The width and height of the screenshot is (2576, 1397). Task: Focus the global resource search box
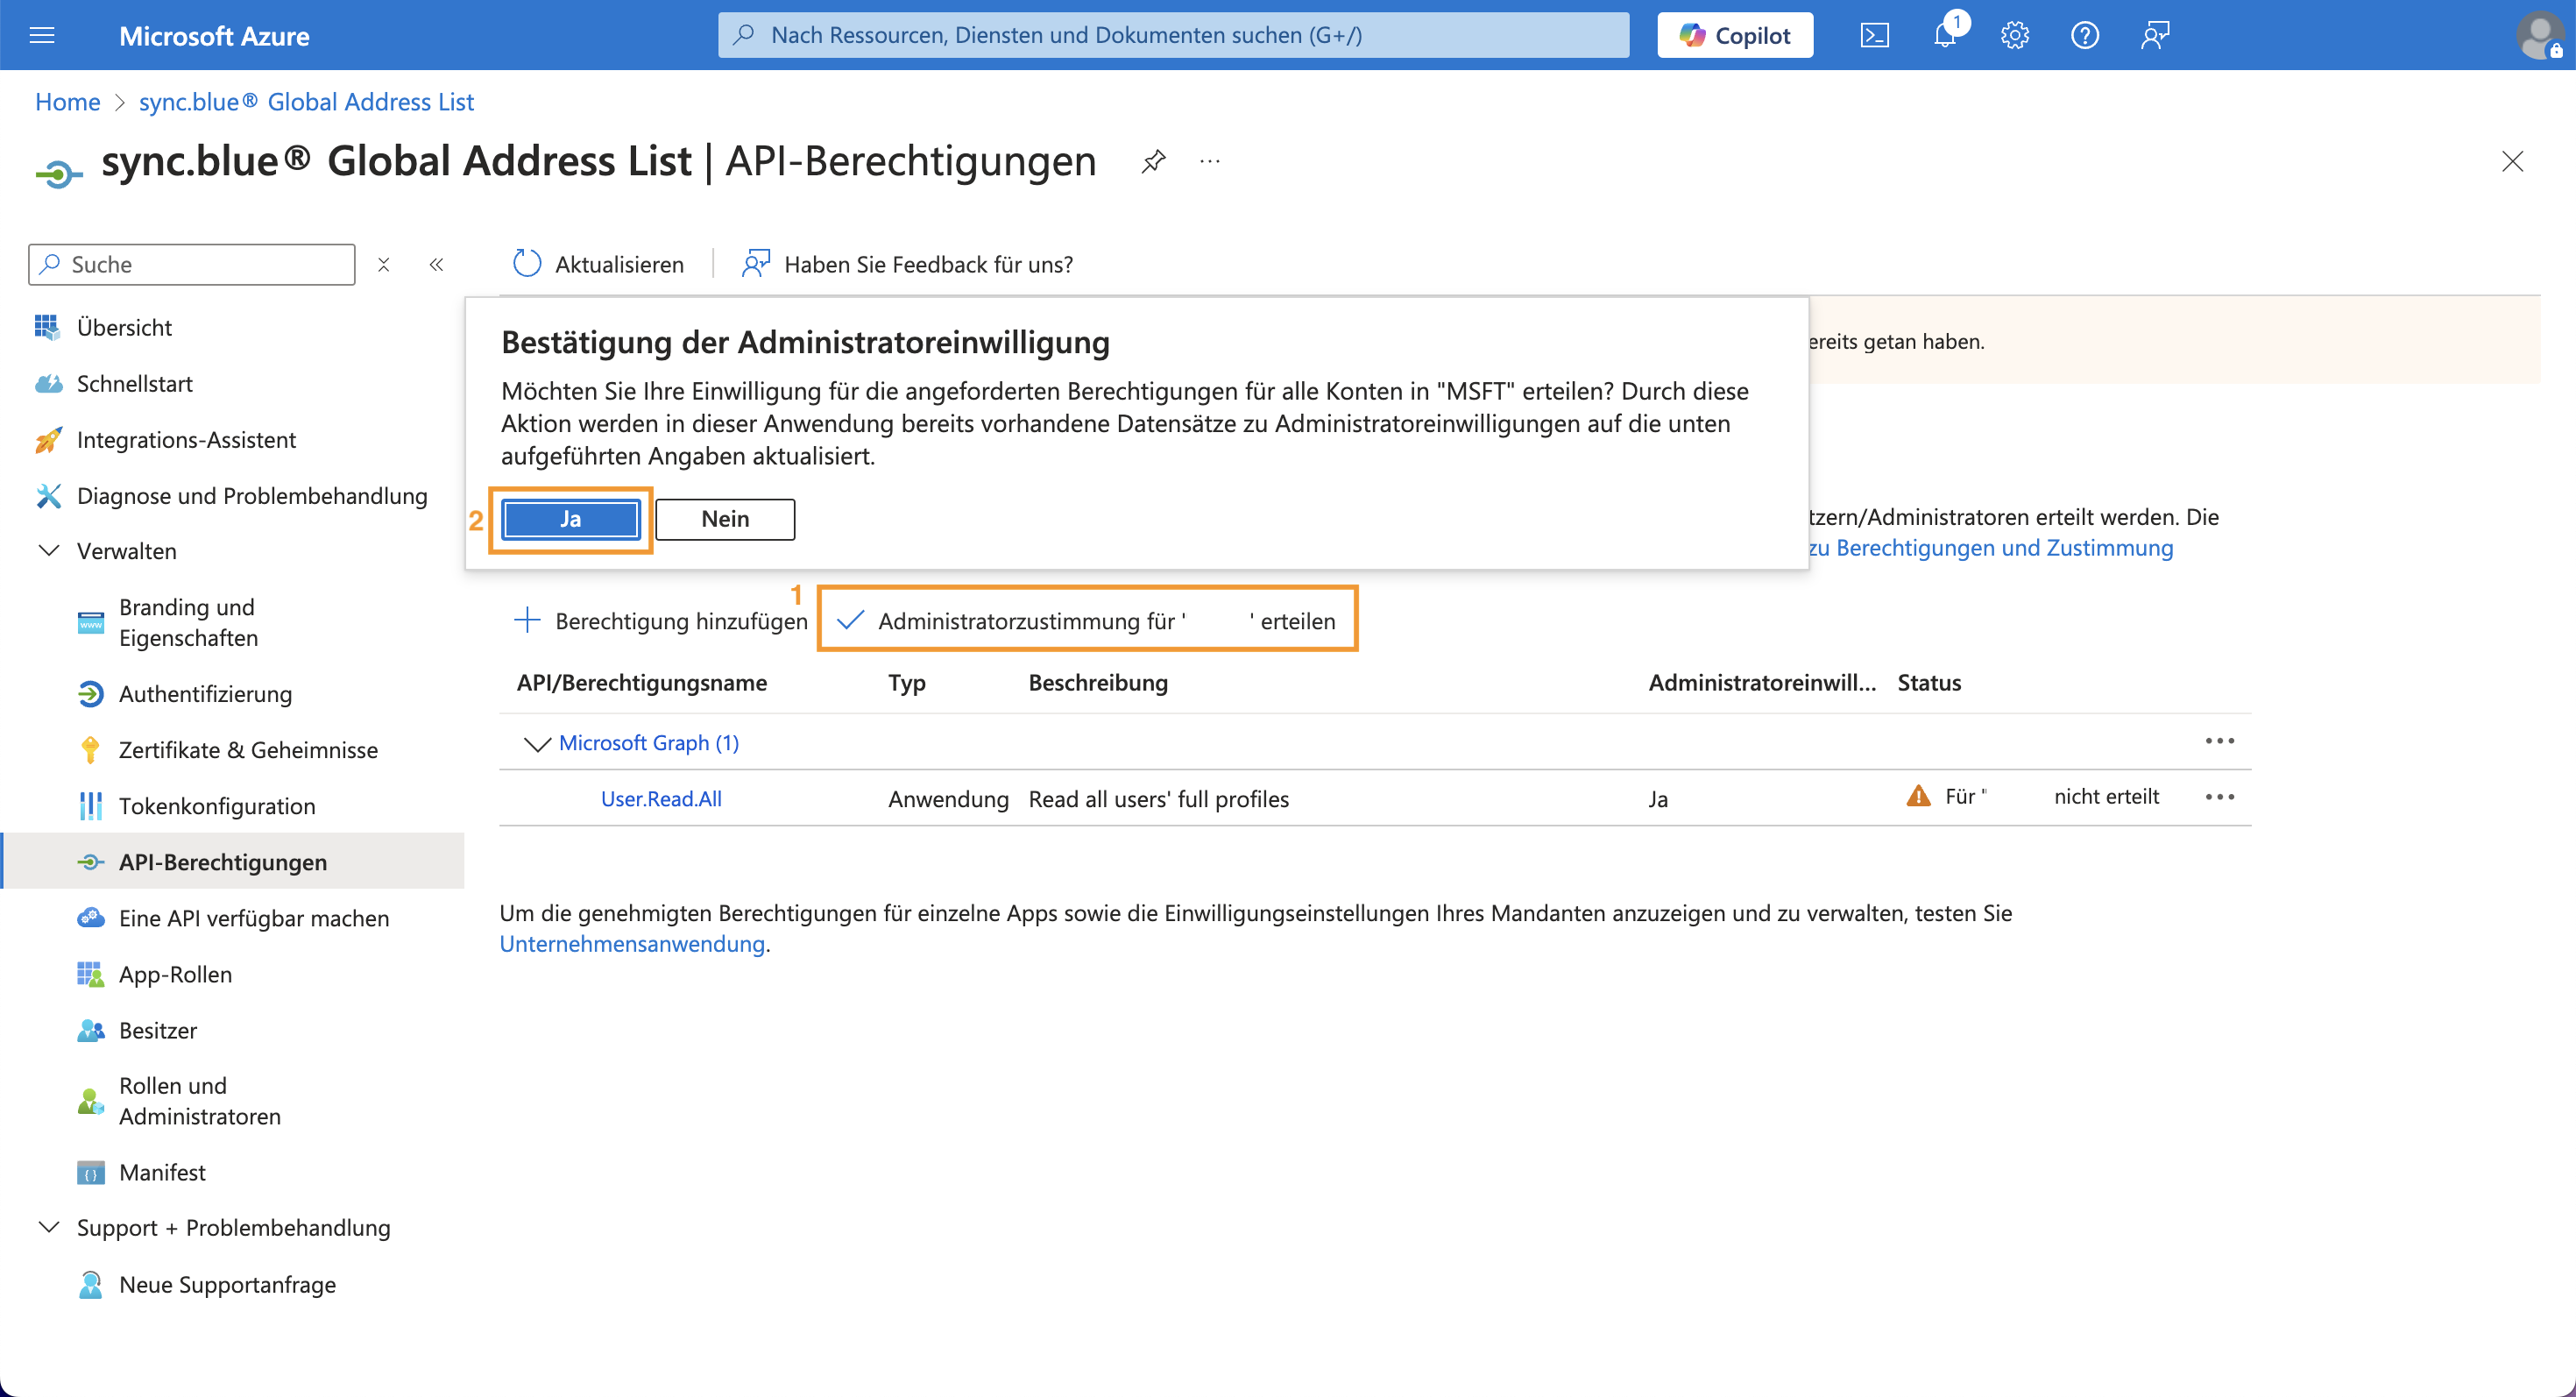1173,35
